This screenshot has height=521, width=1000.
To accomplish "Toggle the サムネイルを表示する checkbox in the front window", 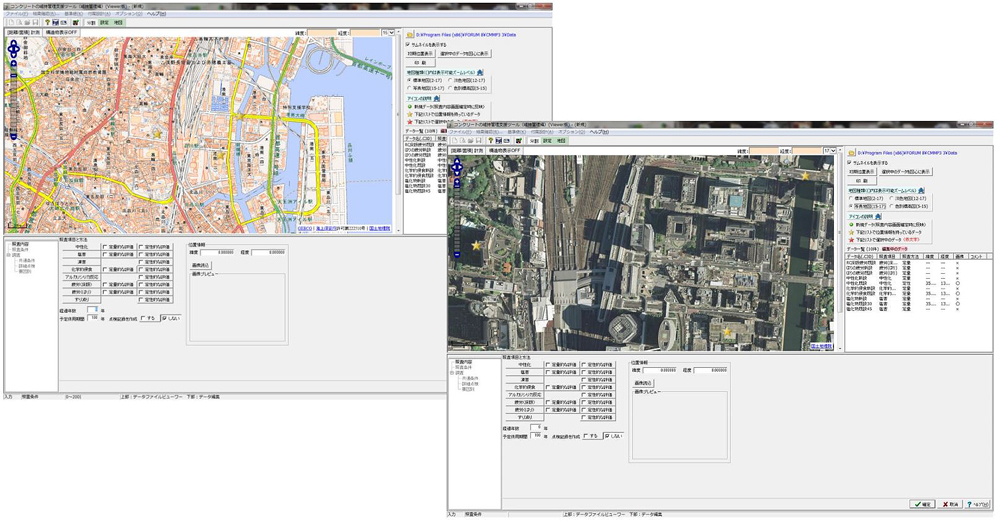I will [x=849, y=162].
